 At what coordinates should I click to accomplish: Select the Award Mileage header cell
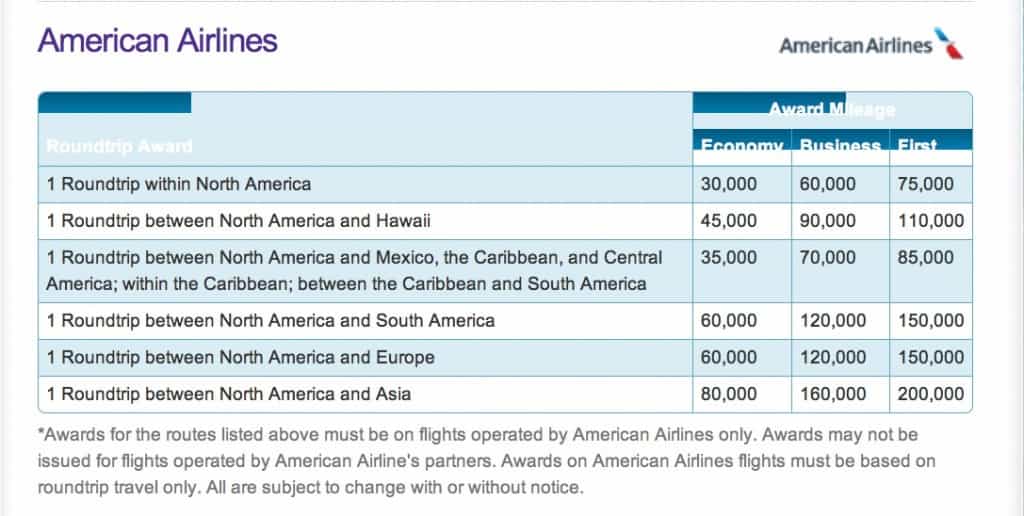[x=832, y=109]
